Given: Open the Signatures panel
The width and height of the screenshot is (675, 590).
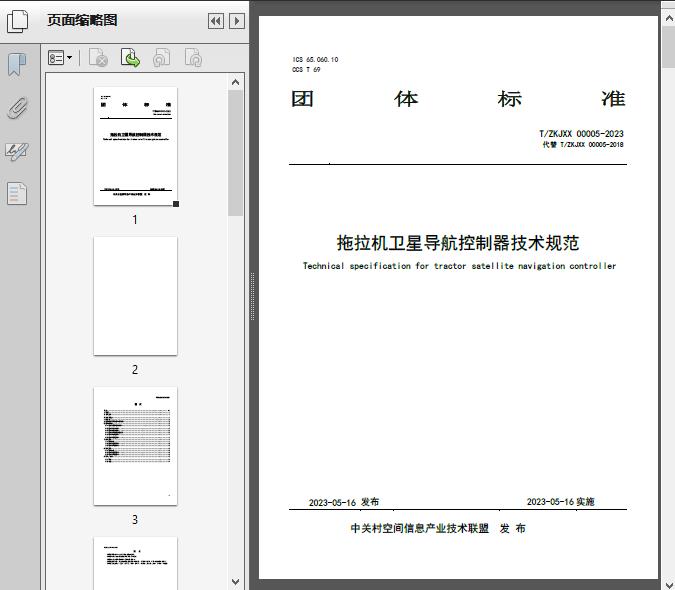Looking at the screenshot, I should (x=17, y=151).
